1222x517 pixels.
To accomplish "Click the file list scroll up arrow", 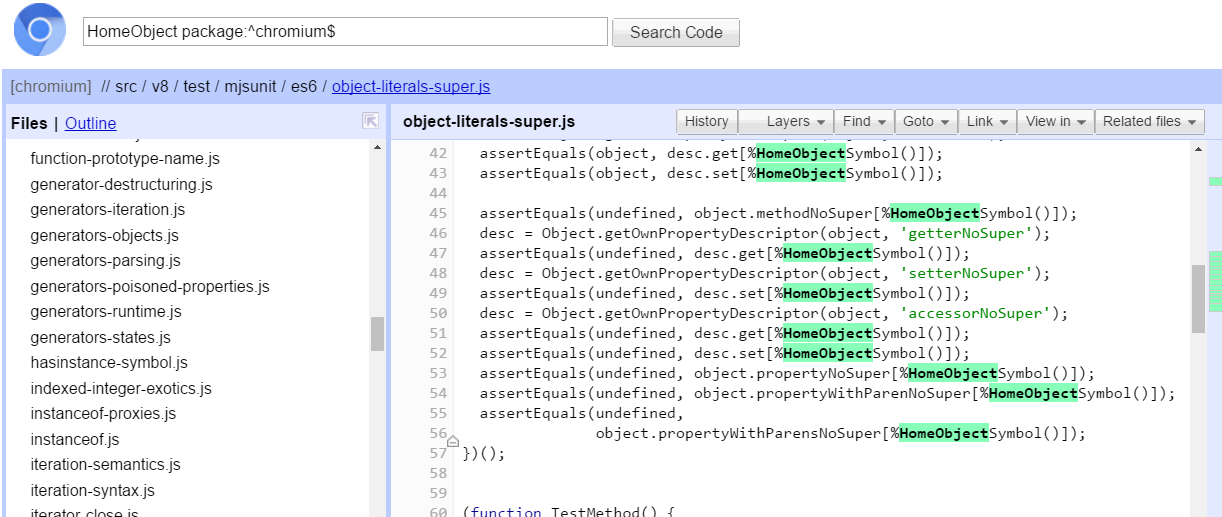I will click(x=377, y=148).
